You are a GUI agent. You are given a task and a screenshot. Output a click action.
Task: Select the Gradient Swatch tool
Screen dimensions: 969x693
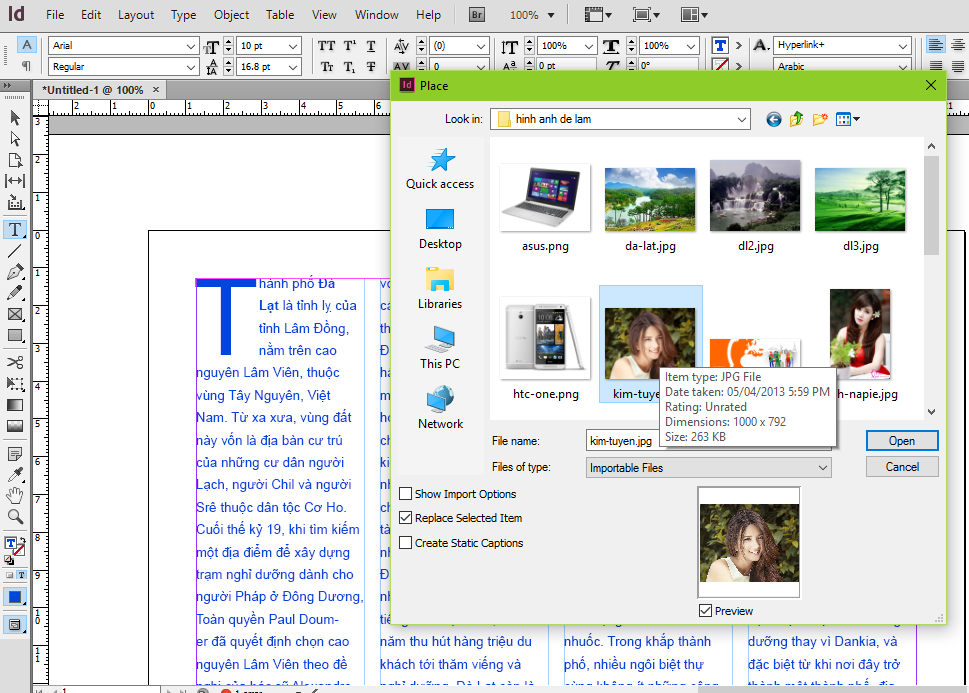tap(15, 405)
